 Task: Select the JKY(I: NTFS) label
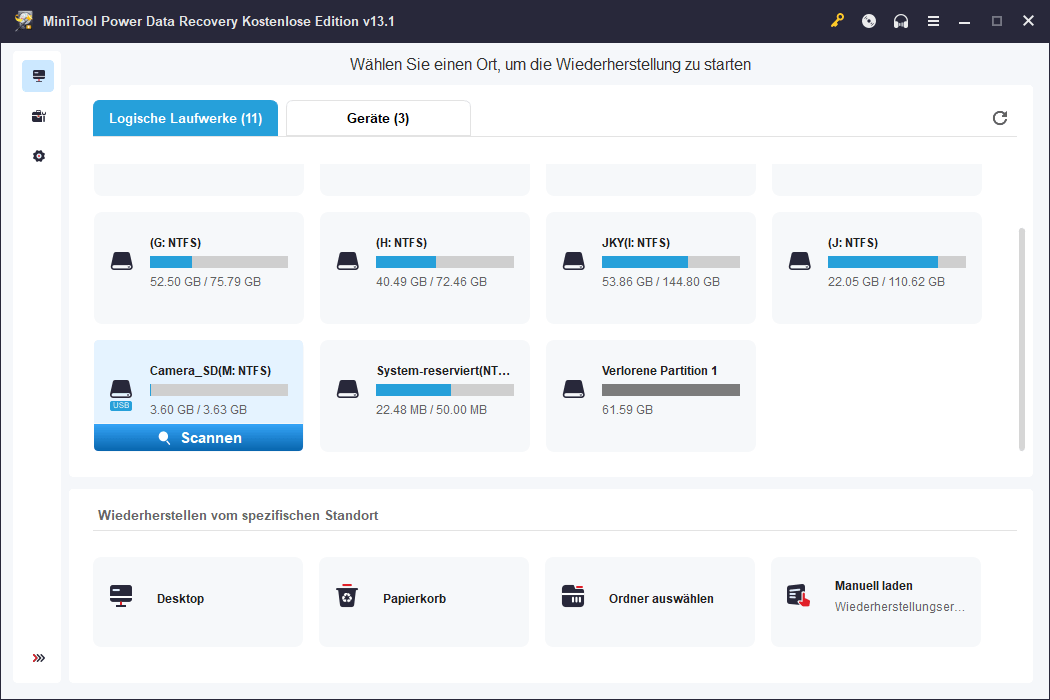click(635, 242)
